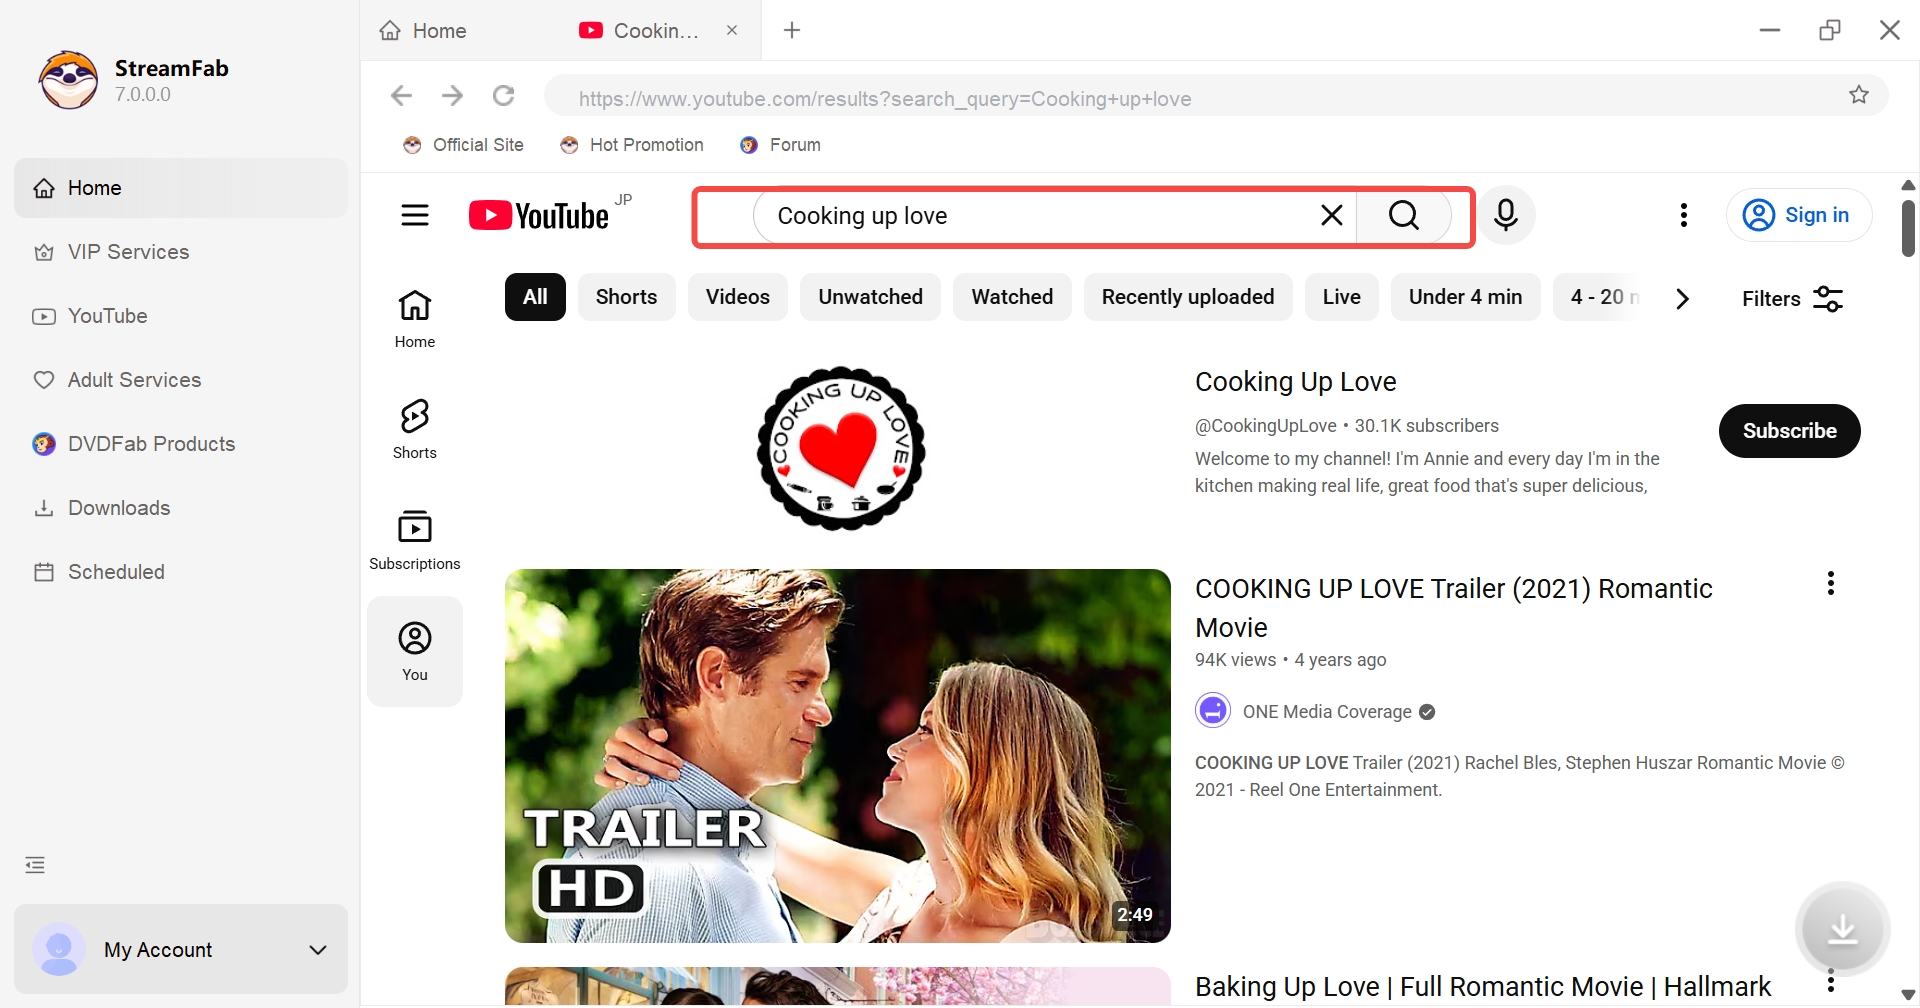Open the Filters options panel
The image size is (1920, 1008).
pyautogui.click(x=1791, y=298)
